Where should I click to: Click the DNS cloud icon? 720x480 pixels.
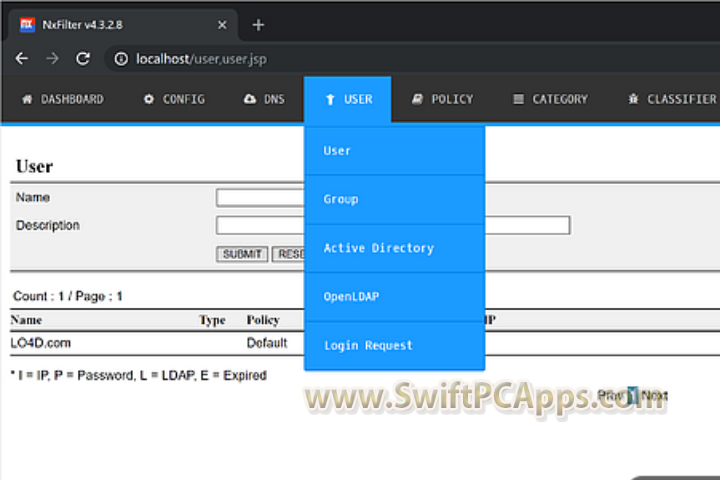(250, 99)
